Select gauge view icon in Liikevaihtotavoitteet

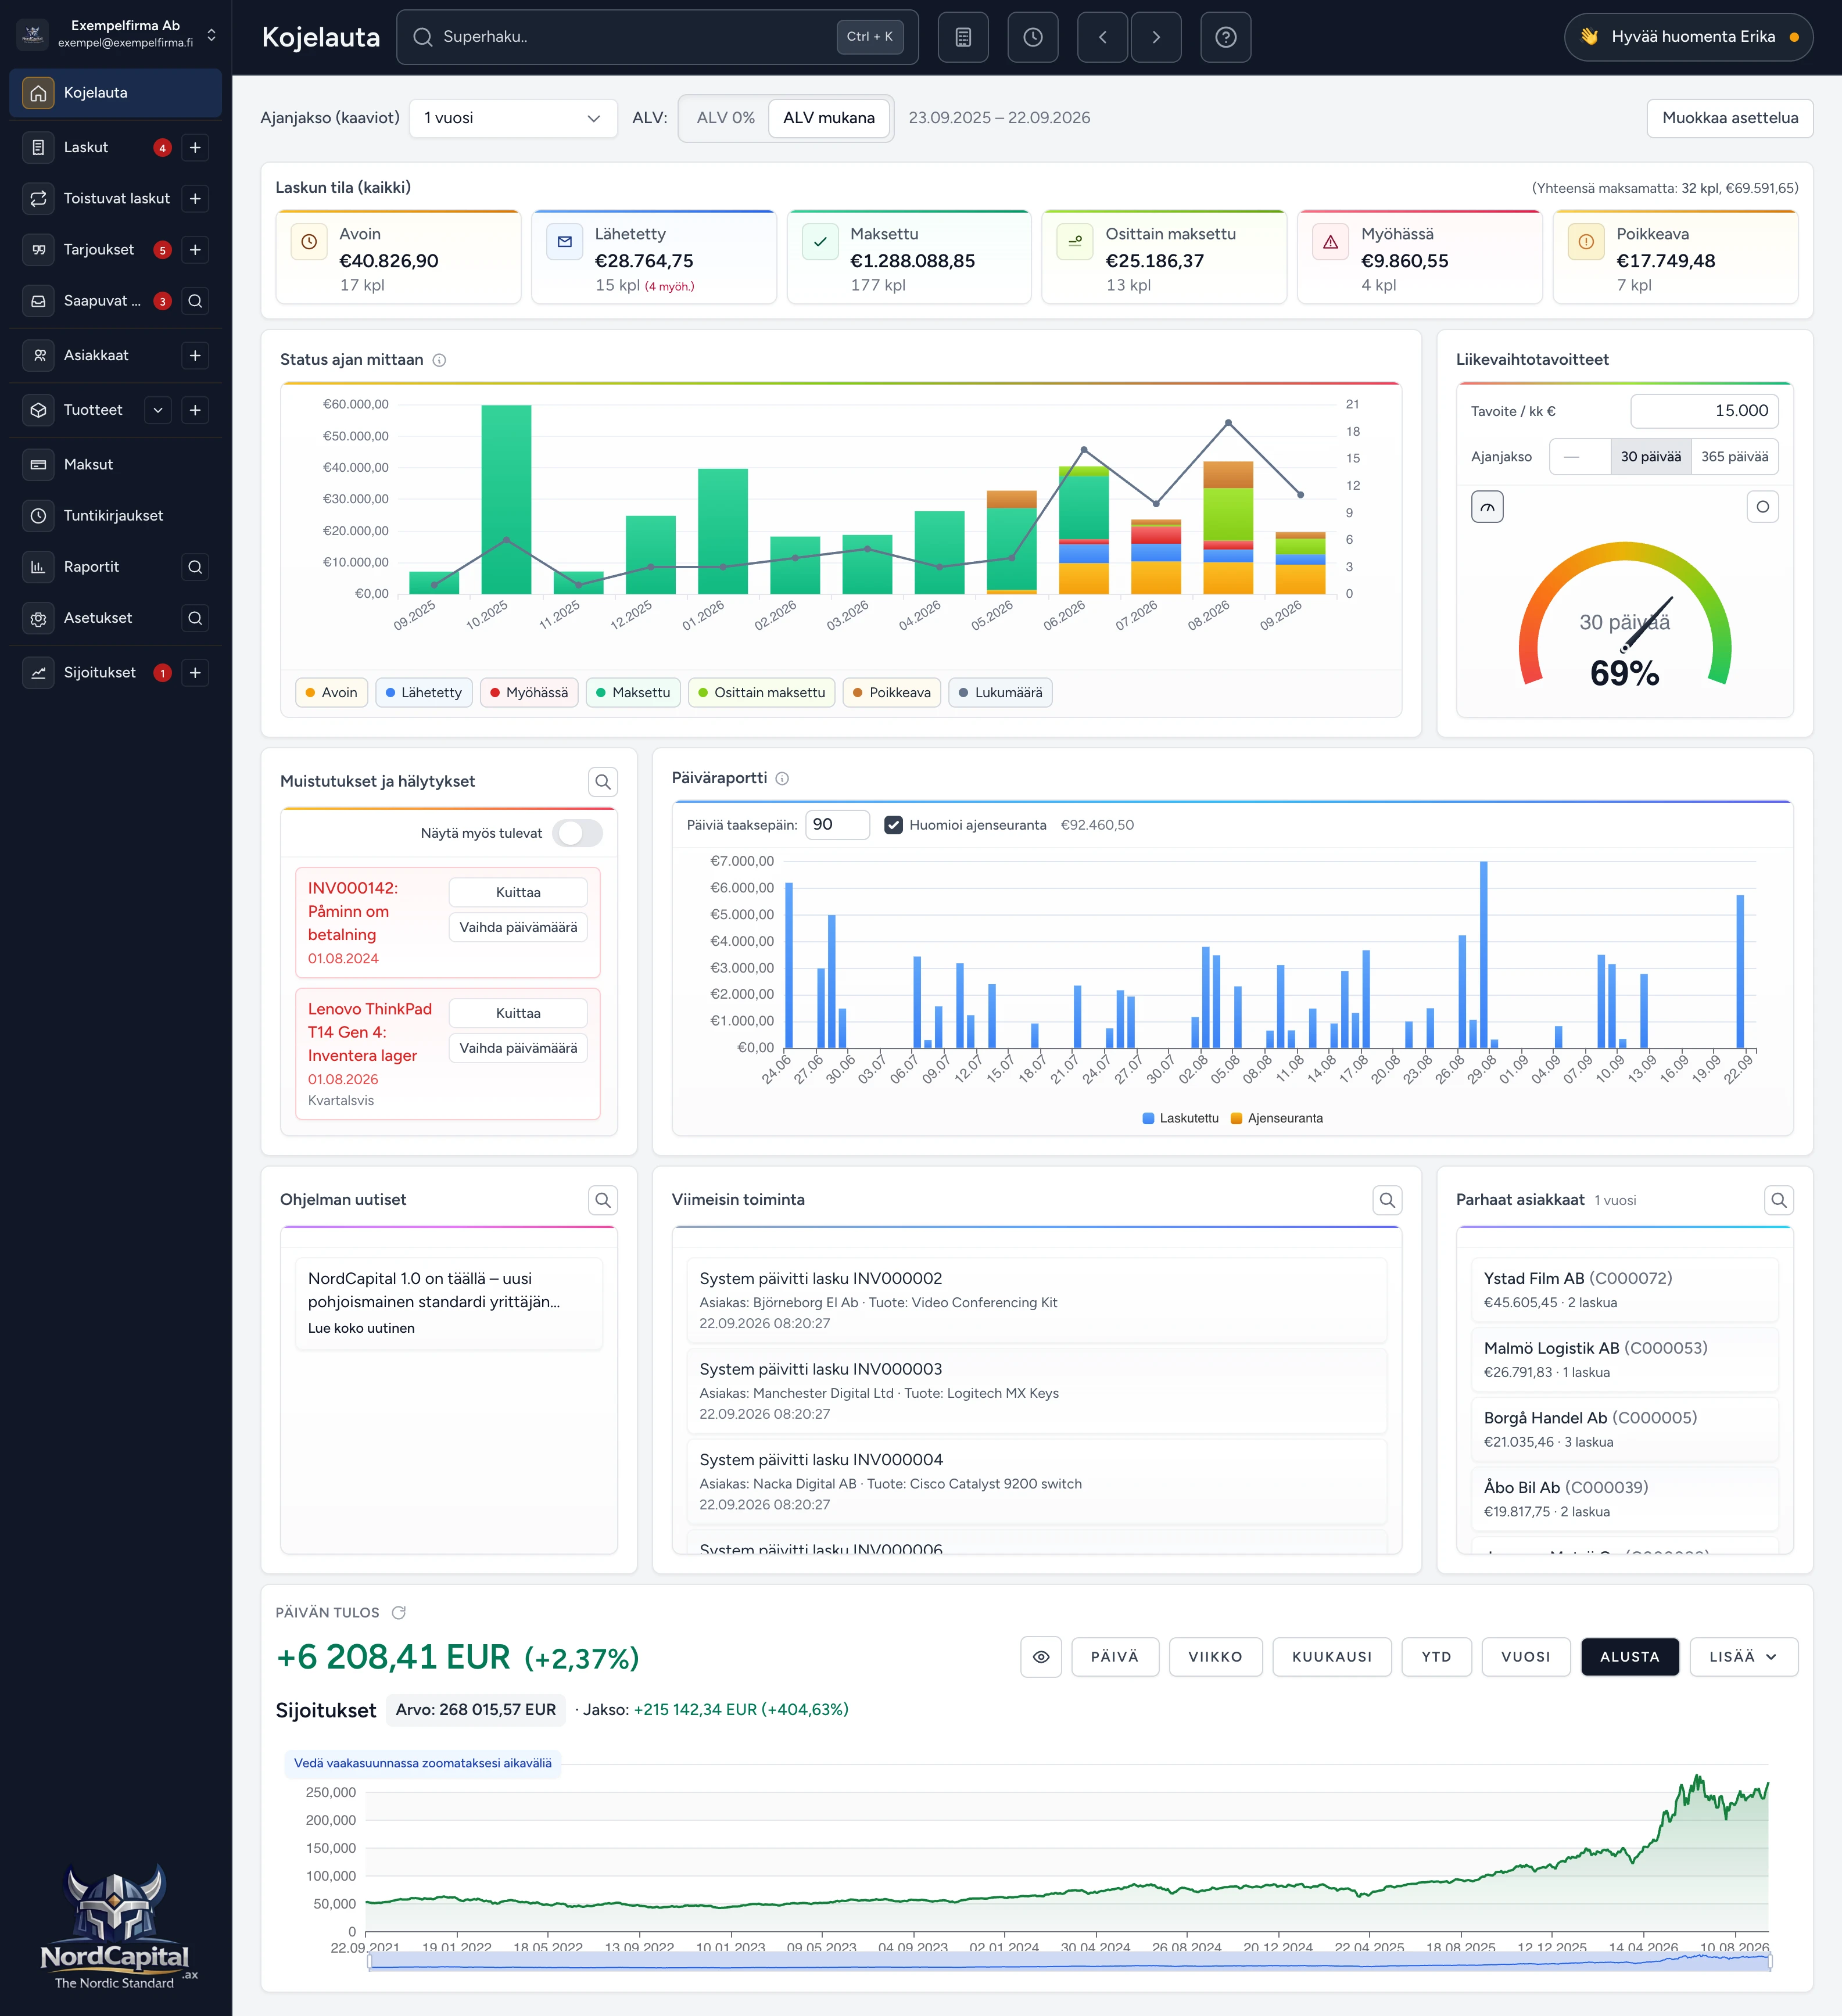pos(1487,507)
